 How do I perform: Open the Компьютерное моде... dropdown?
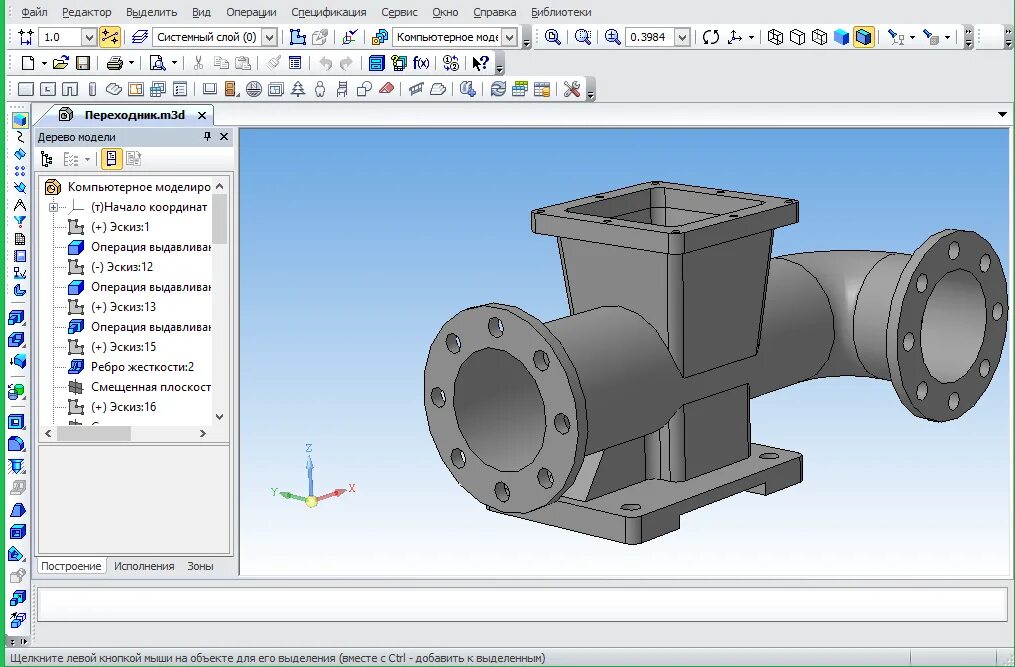(509, 37)
